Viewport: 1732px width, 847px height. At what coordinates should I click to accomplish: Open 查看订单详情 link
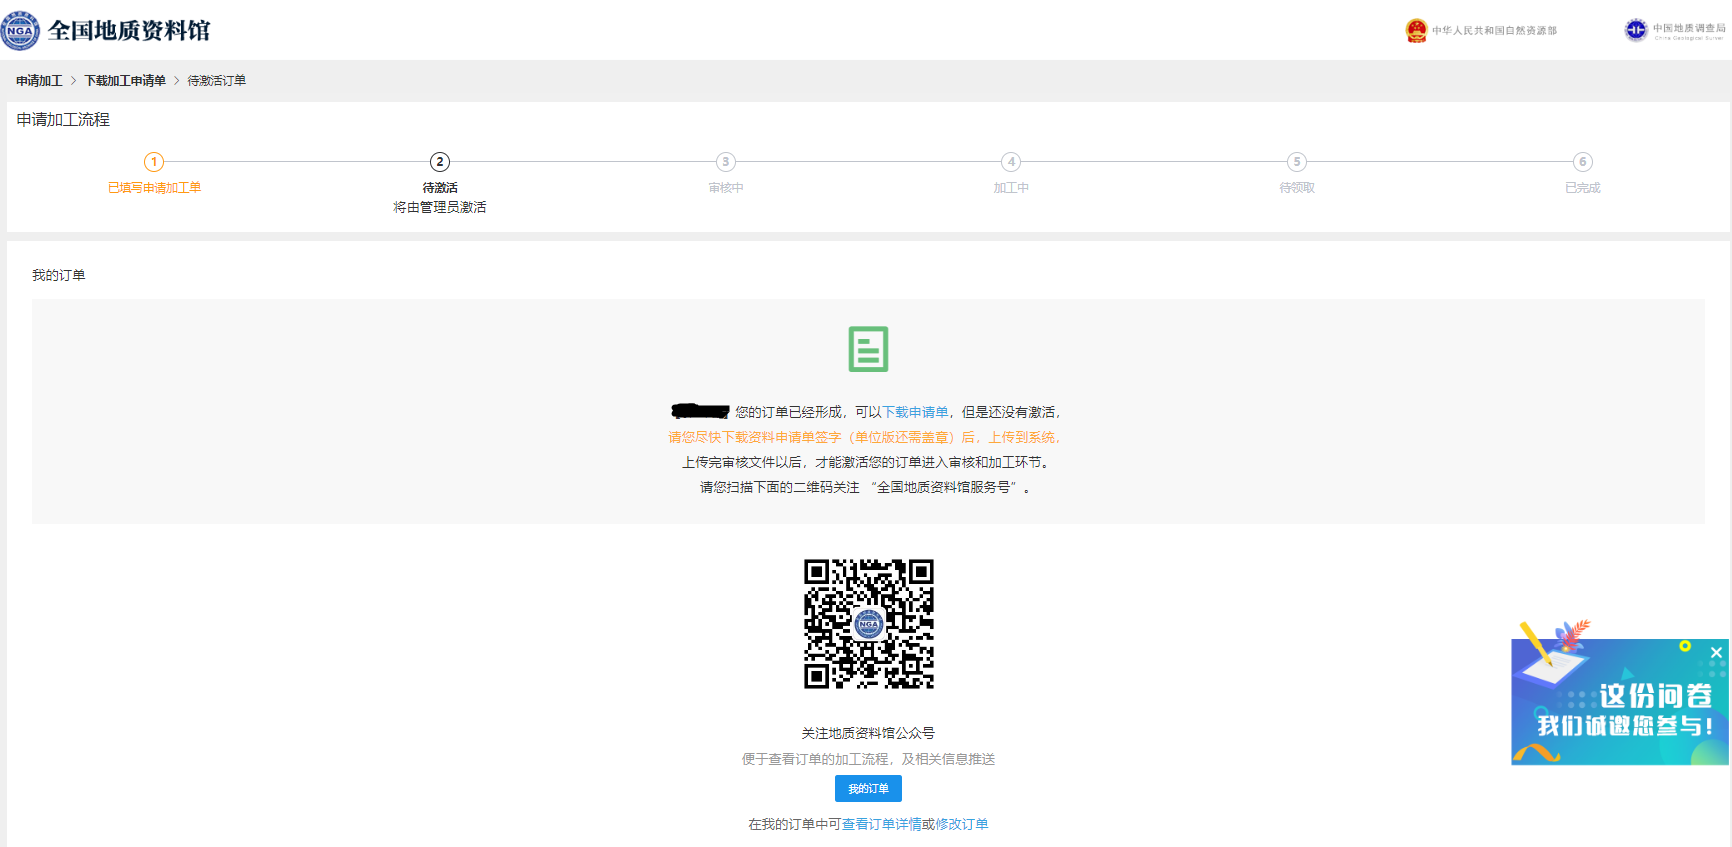(881, 824)
